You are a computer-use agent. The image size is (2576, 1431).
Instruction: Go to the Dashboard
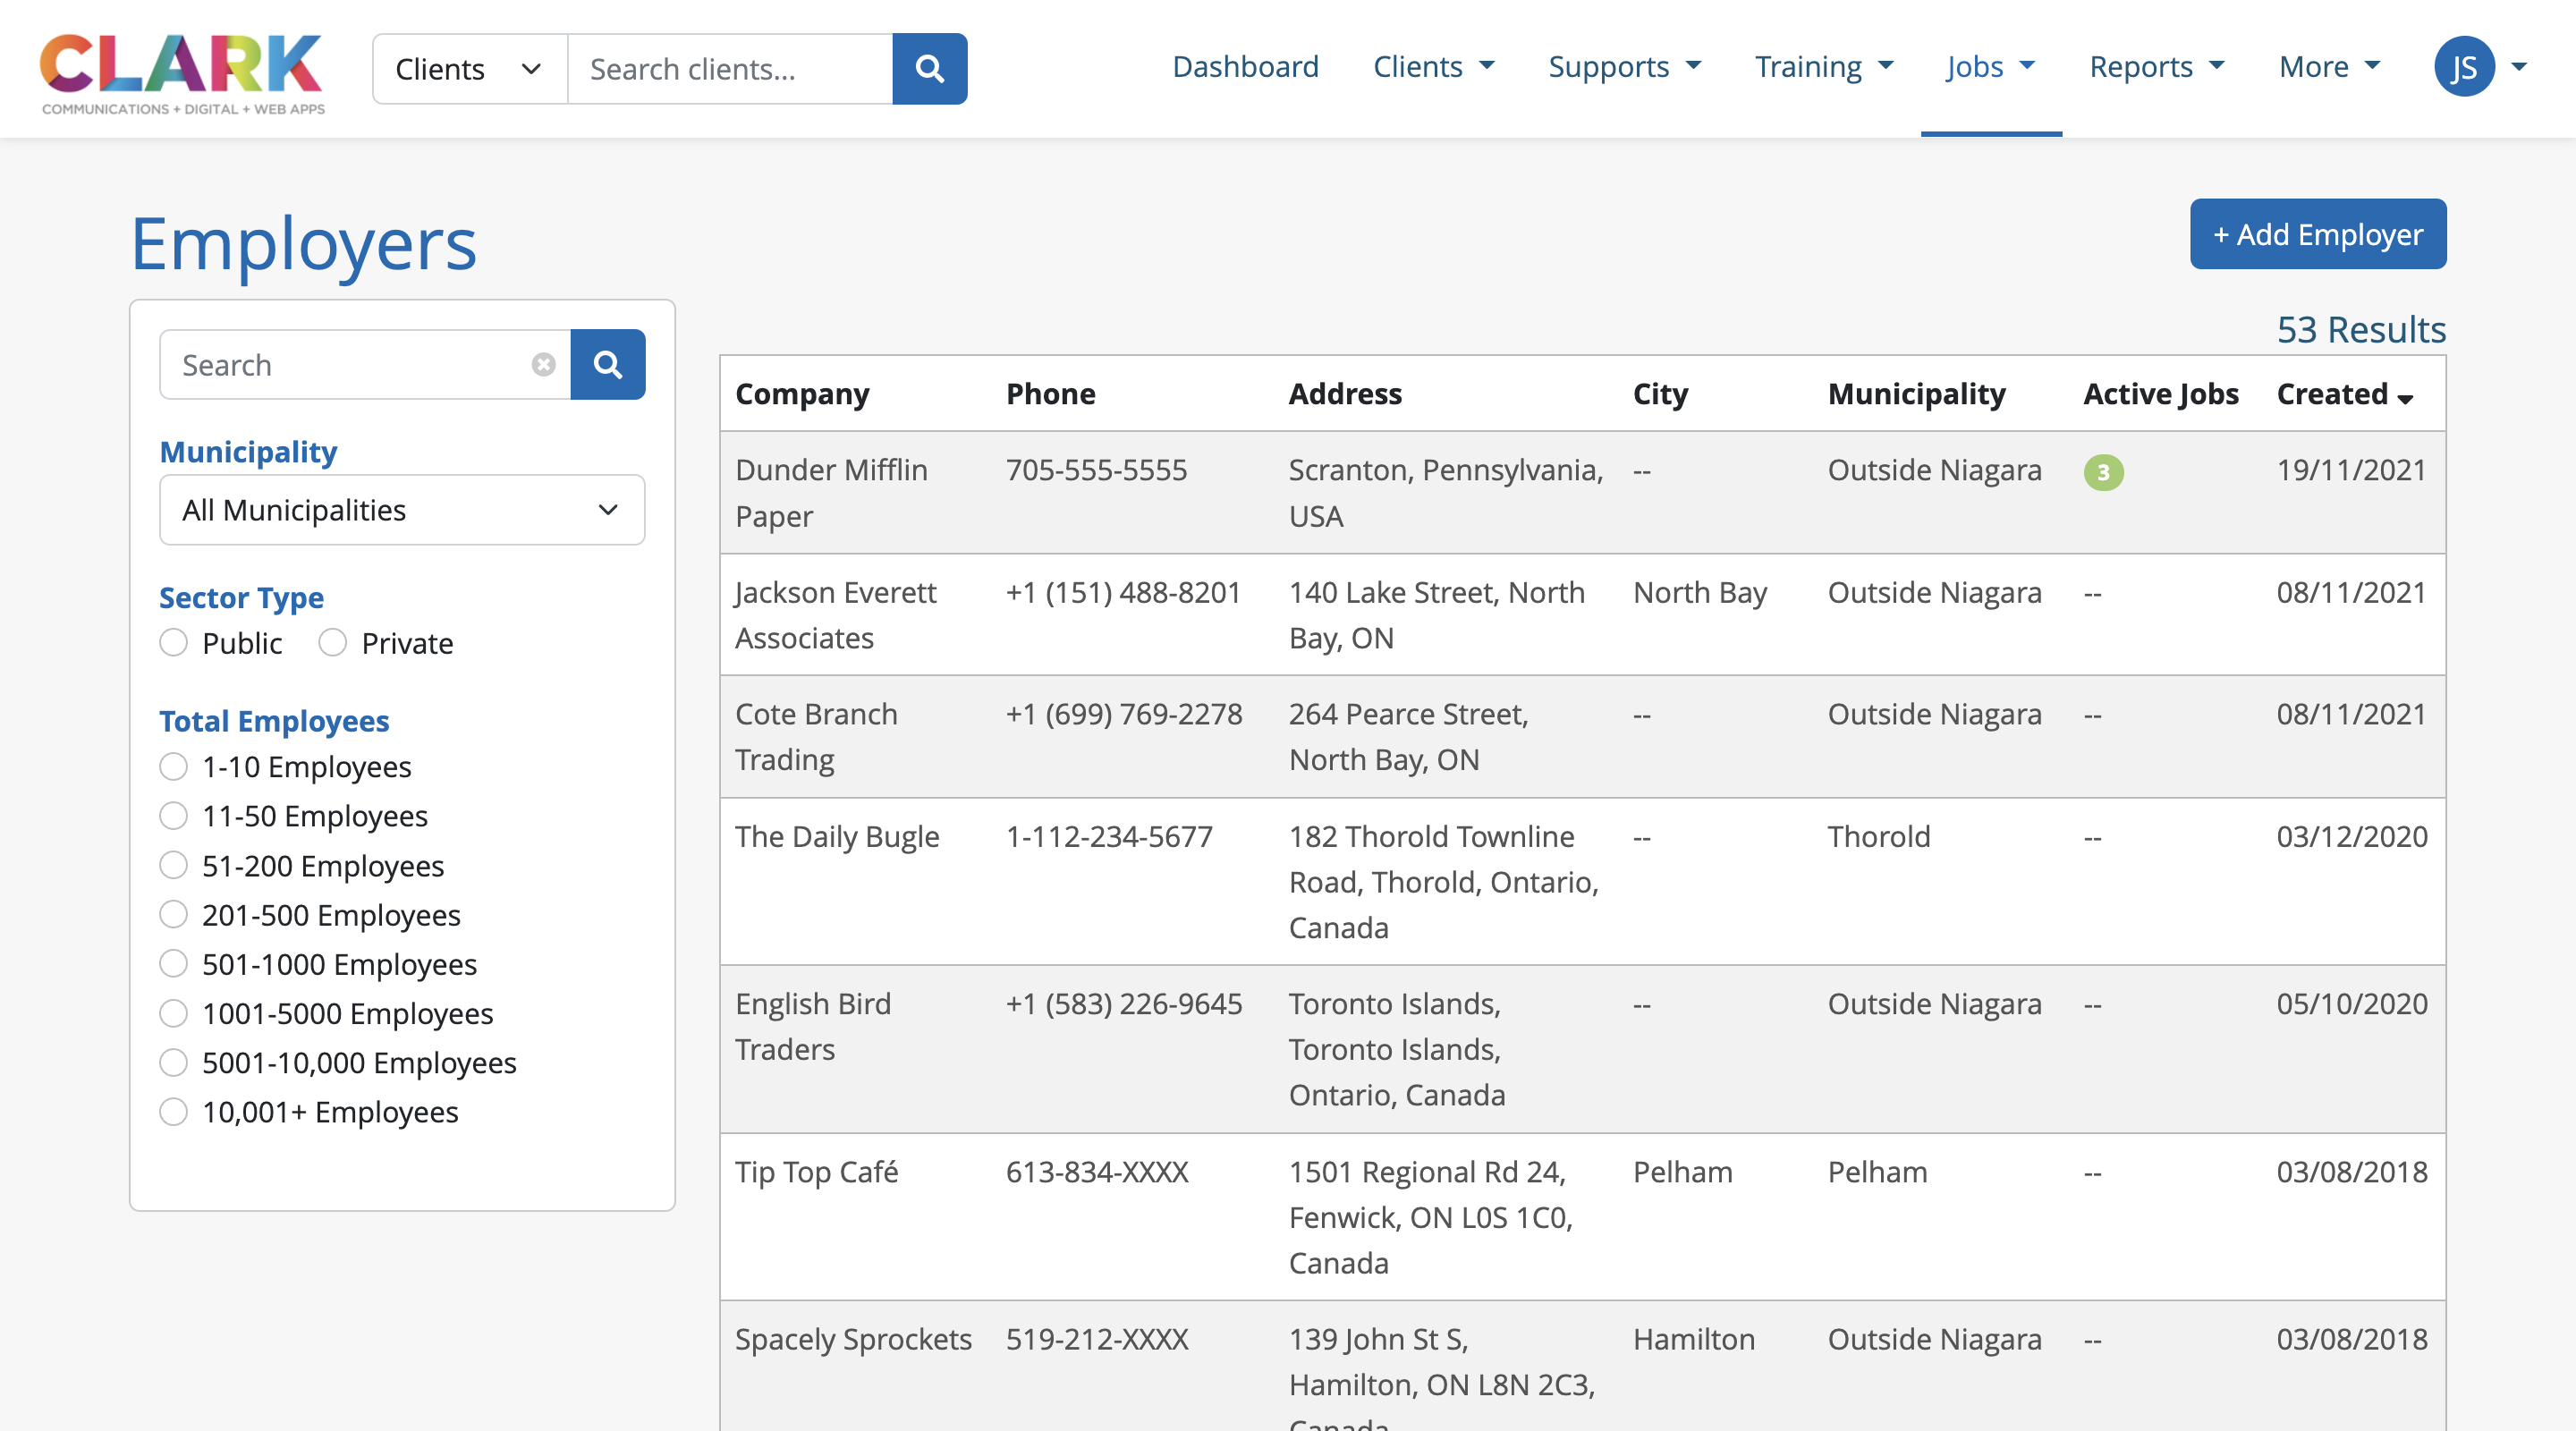[1245, 67]
